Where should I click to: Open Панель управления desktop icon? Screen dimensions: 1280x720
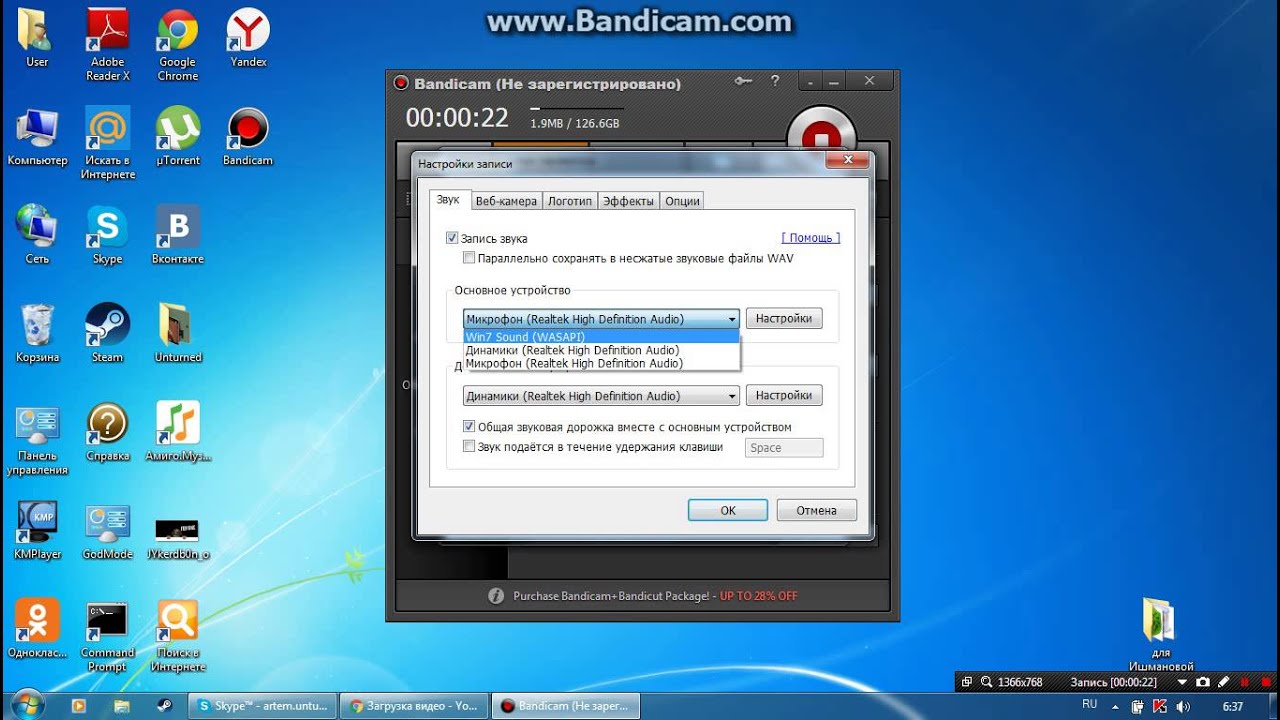point(37,440)
